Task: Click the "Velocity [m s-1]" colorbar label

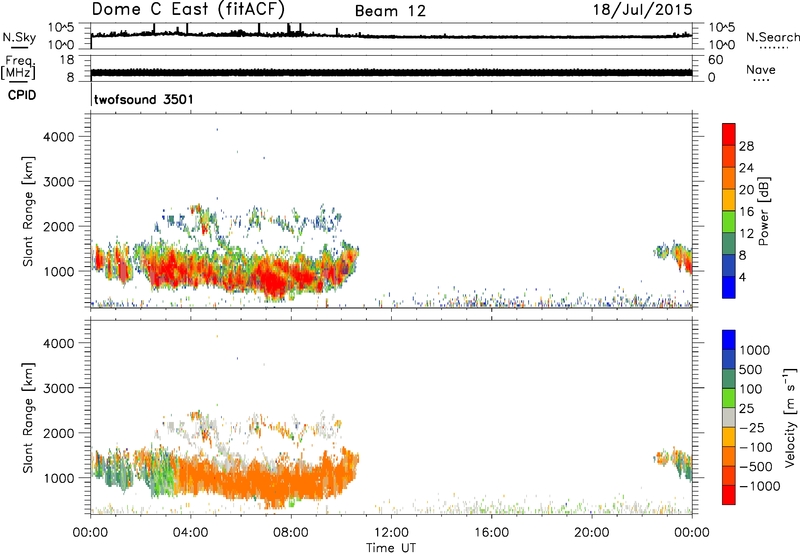Action: click(x=790, y=417)
